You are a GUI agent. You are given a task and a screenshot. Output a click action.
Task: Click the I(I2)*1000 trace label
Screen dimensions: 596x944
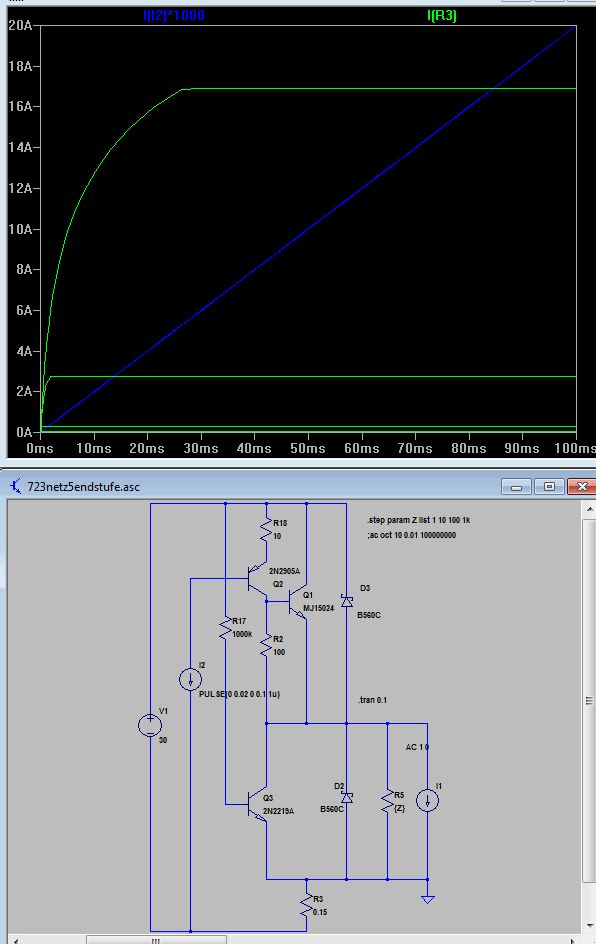click(x=174, y=16)
